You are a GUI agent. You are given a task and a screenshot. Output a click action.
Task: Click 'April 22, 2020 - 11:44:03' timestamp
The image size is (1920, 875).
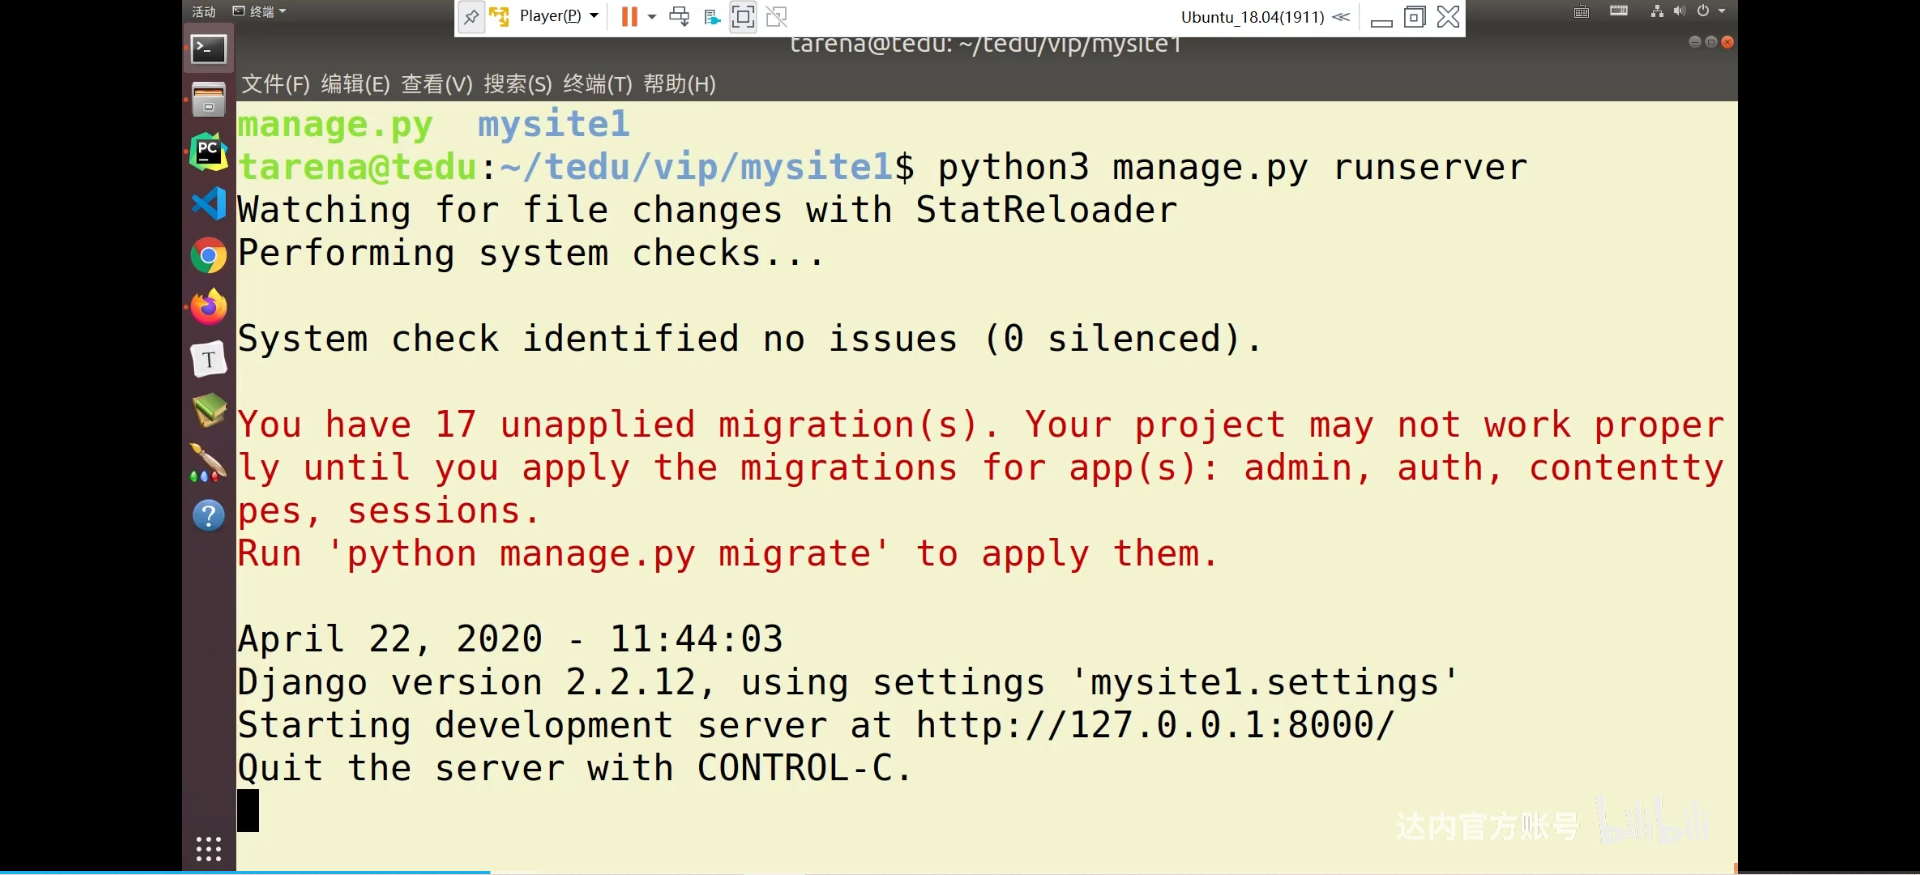tap(510, 639)
